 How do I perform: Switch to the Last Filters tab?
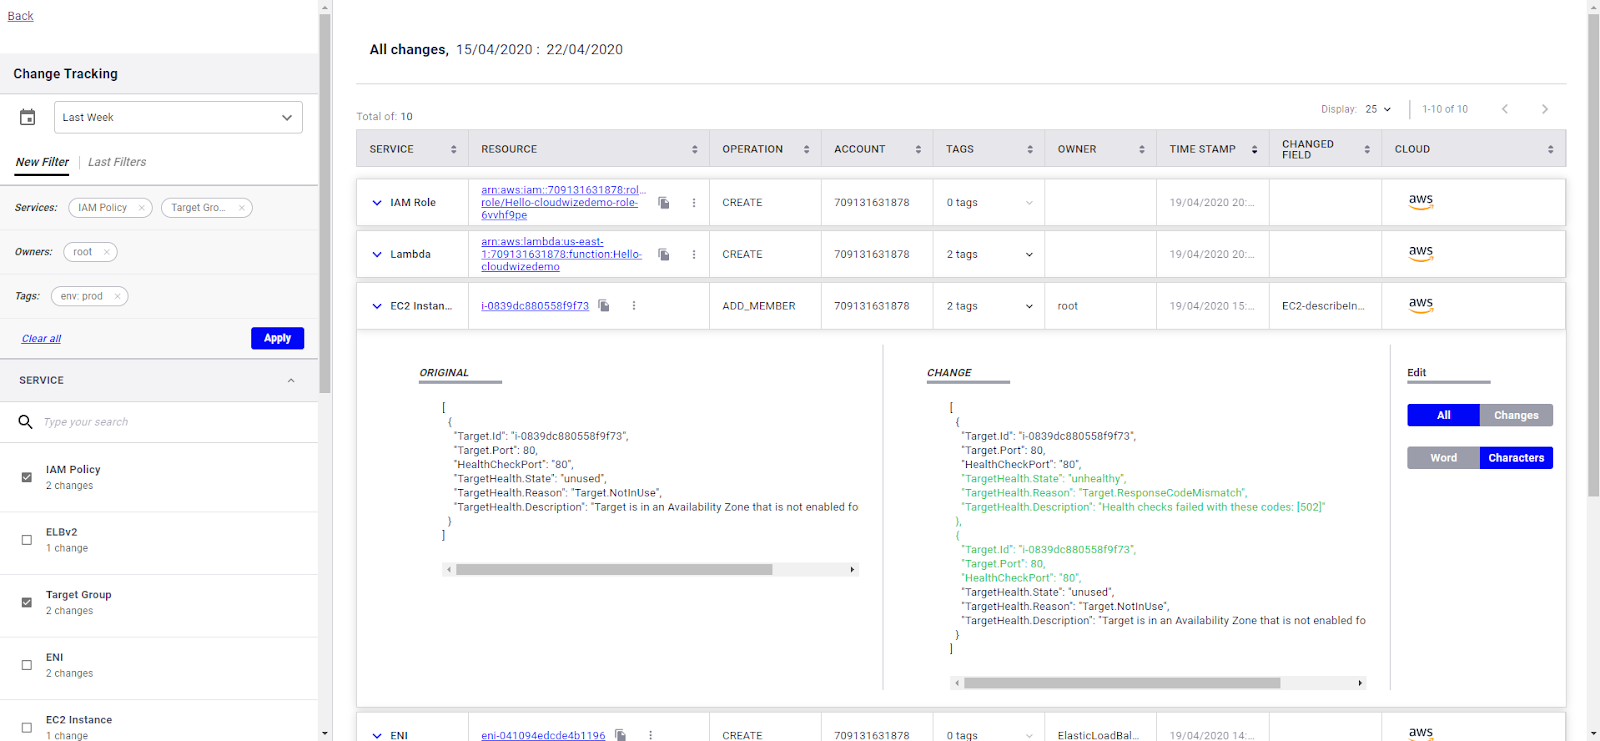(117, 162)
